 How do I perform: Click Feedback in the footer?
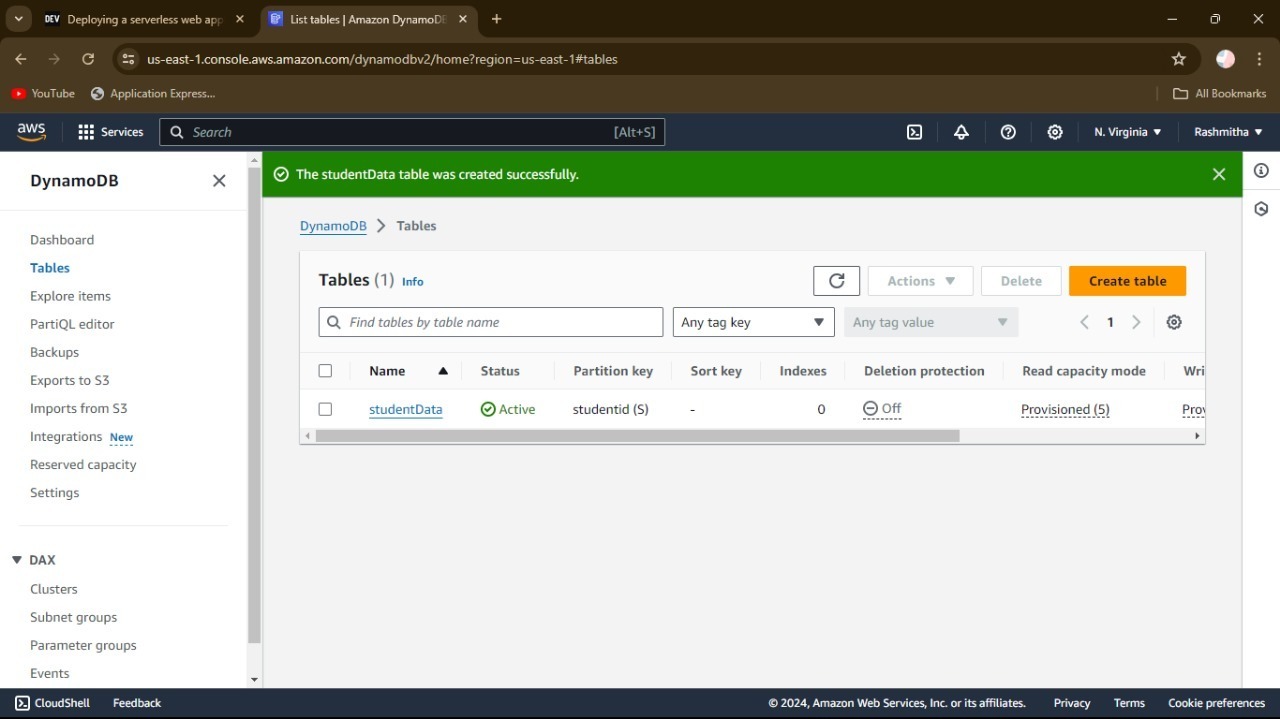[137, 703]
